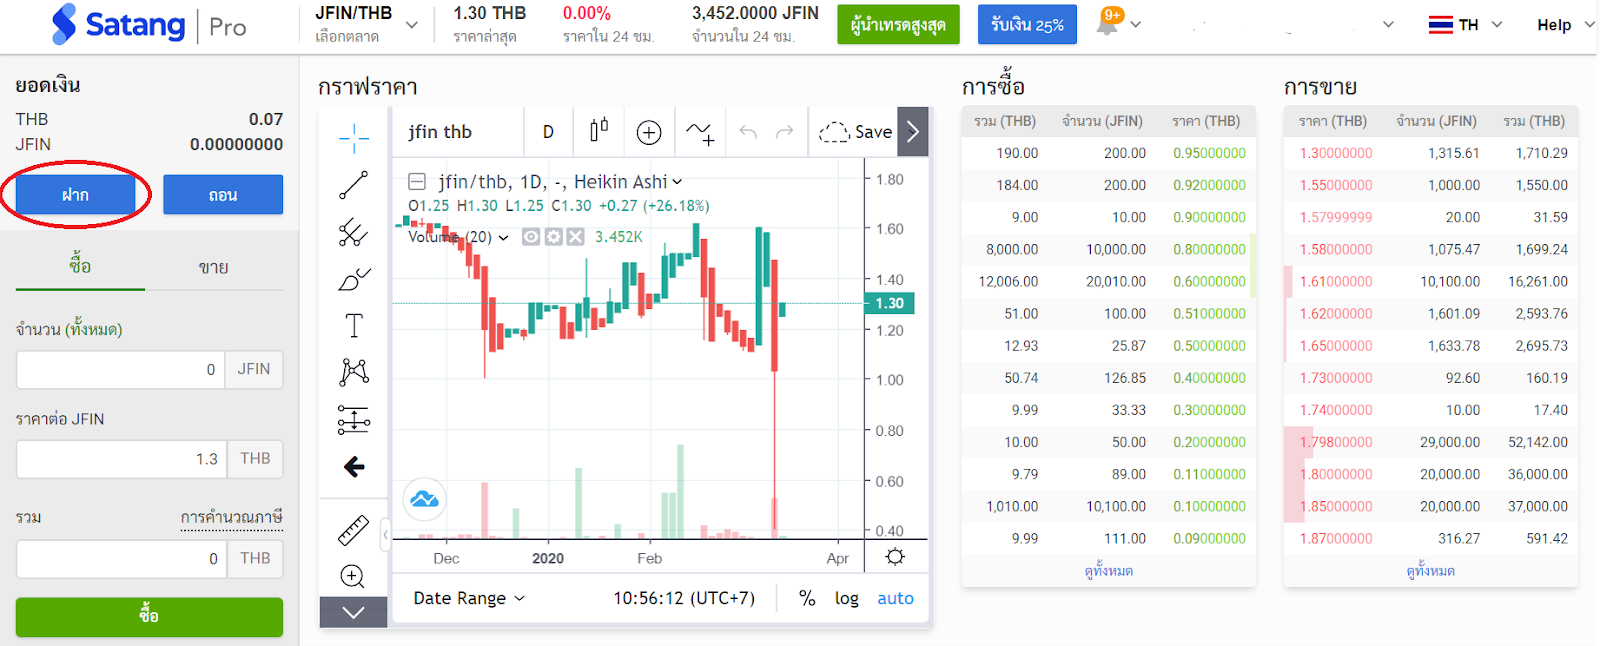Open notifications bell with 9+ badge
1600x646 pixels.
(1108, 21)
